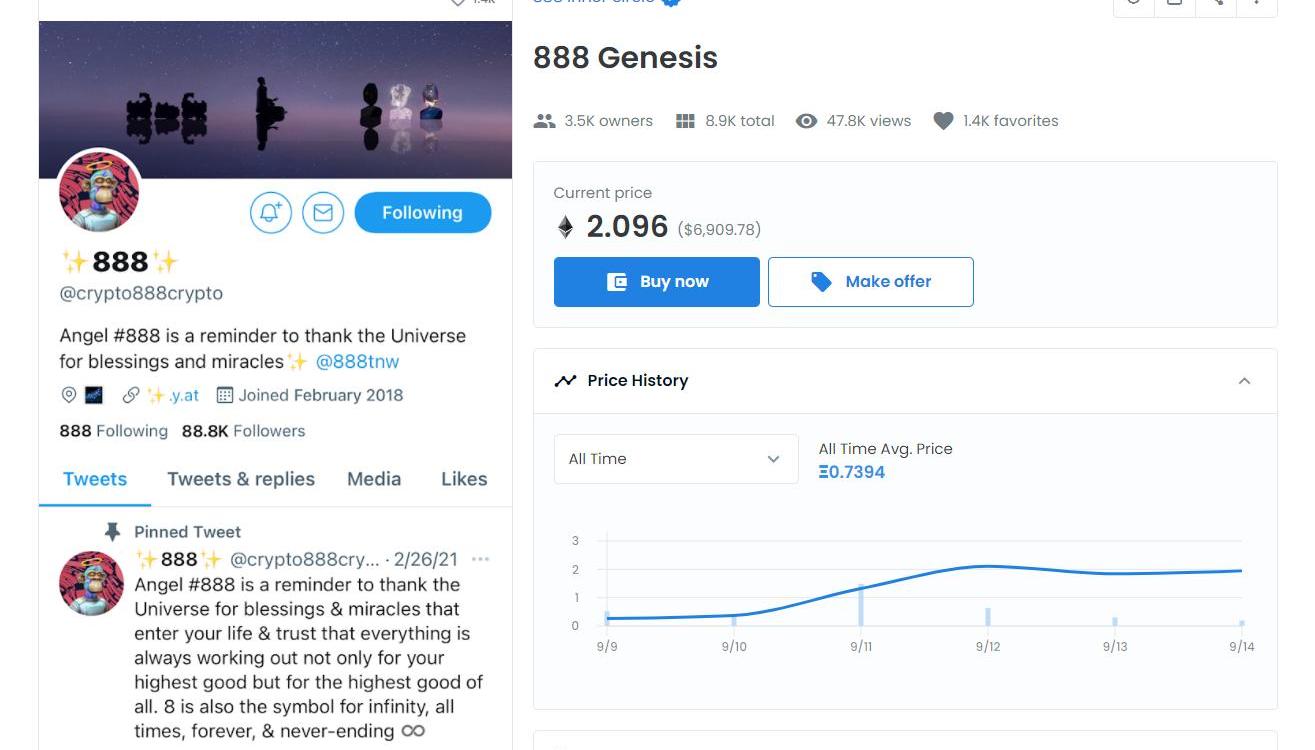
Task: Click the heart icon beside 1.4K favorites
Action: [943, 121]
